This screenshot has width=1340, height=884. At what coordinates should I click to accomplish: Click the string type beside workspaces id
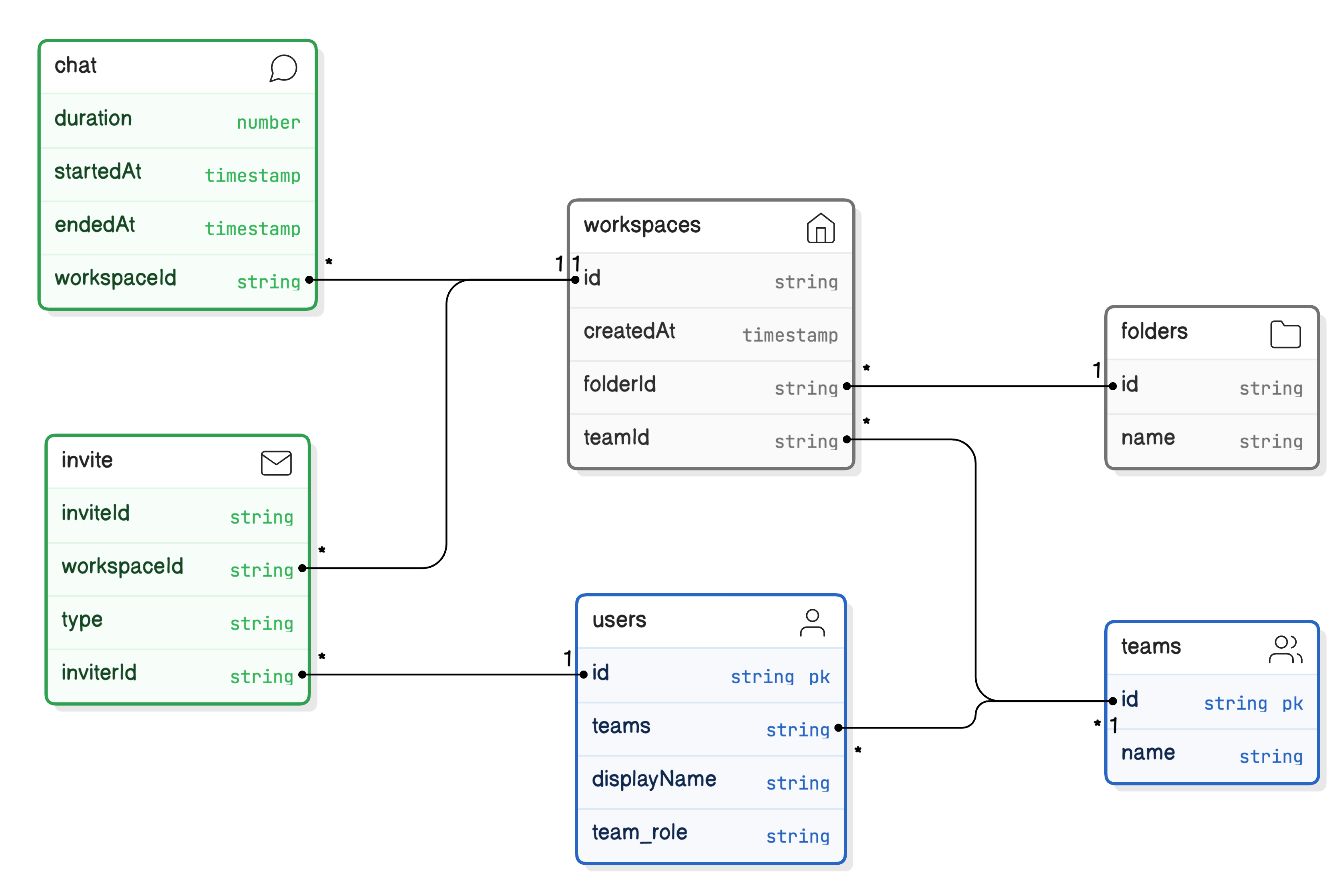tap(806, 283)
